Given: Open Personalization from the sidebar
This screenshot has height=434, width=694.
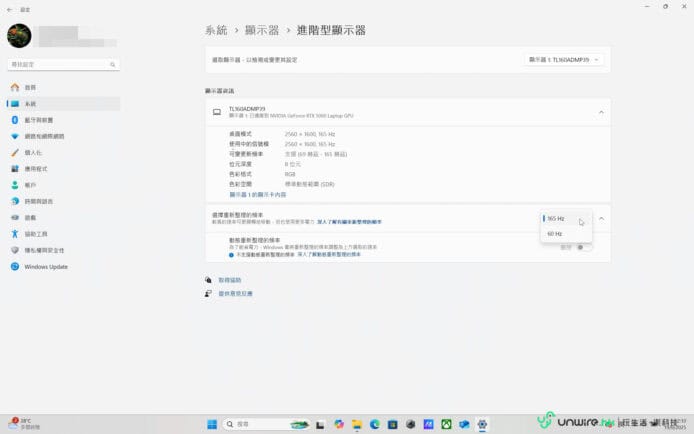Looking at the screenshot, I should click(33, 152).
